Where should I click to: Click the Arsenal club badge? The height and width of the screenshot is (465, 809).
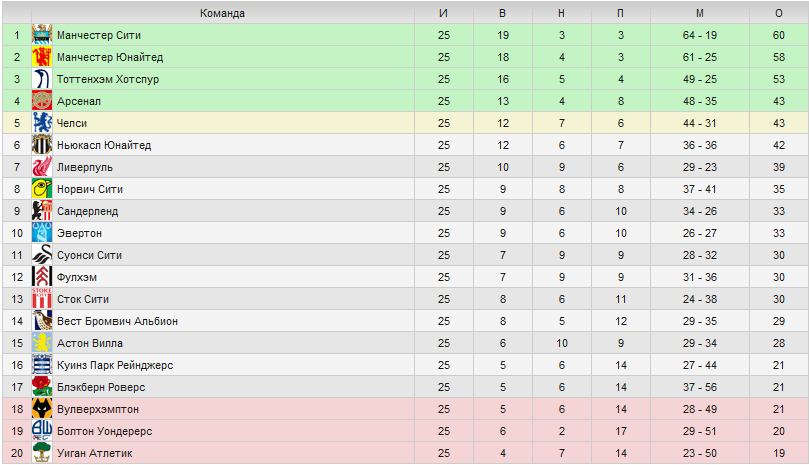coord(42,101)
